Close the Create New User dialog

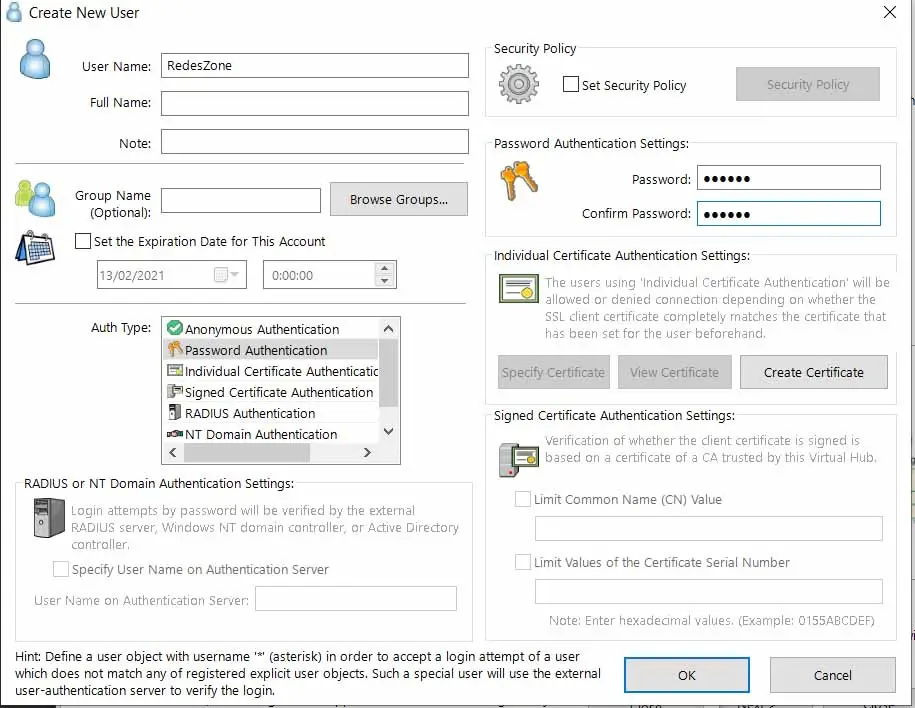(x=889, y=12)
